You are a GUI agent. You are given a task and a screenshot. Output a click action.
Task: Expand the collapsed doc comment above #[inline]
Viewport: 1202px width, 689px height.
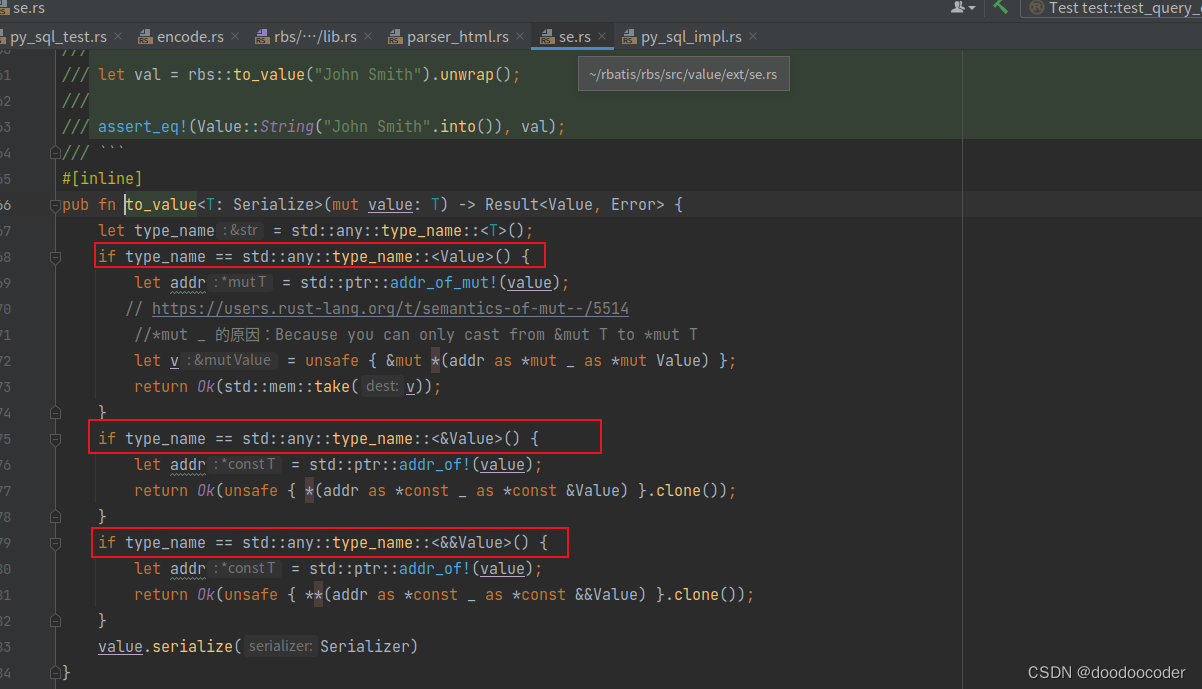[56, 151]
